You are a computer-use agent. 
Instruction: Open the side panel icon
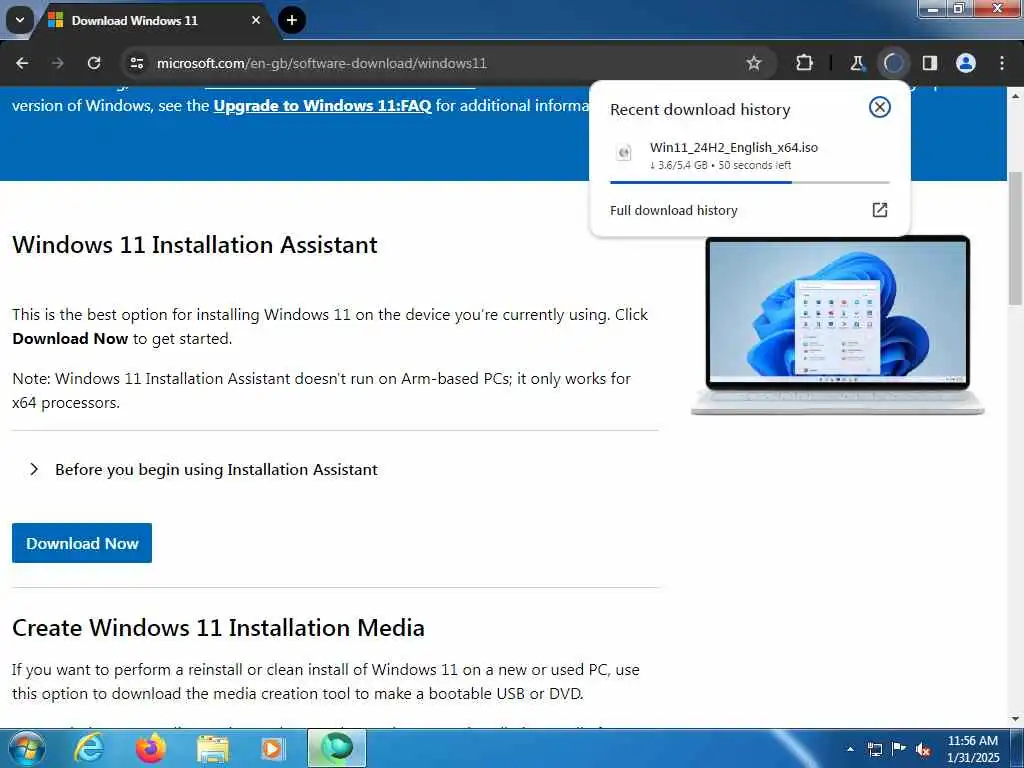930,63
